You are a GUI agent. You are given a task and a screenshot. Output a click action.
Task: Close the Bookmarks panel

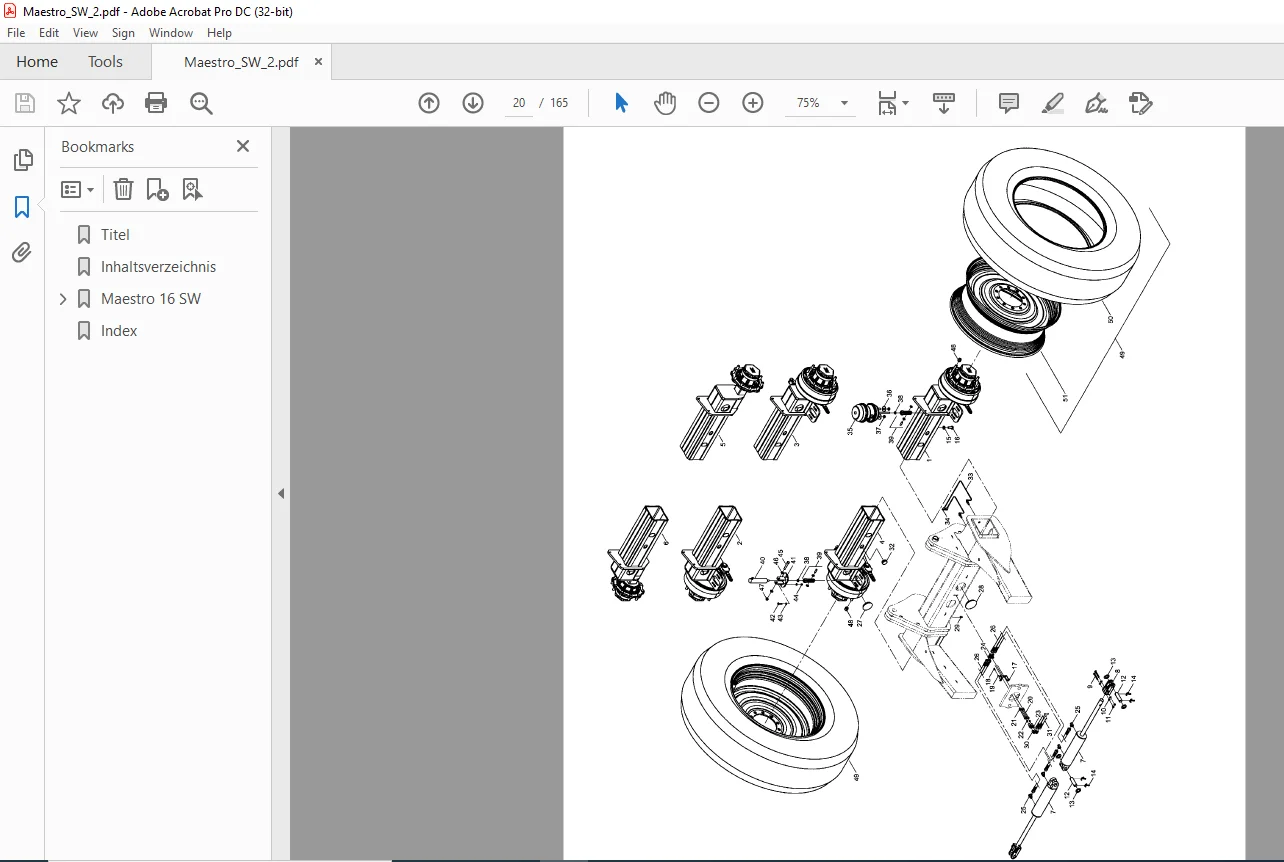tap(243, 146)
